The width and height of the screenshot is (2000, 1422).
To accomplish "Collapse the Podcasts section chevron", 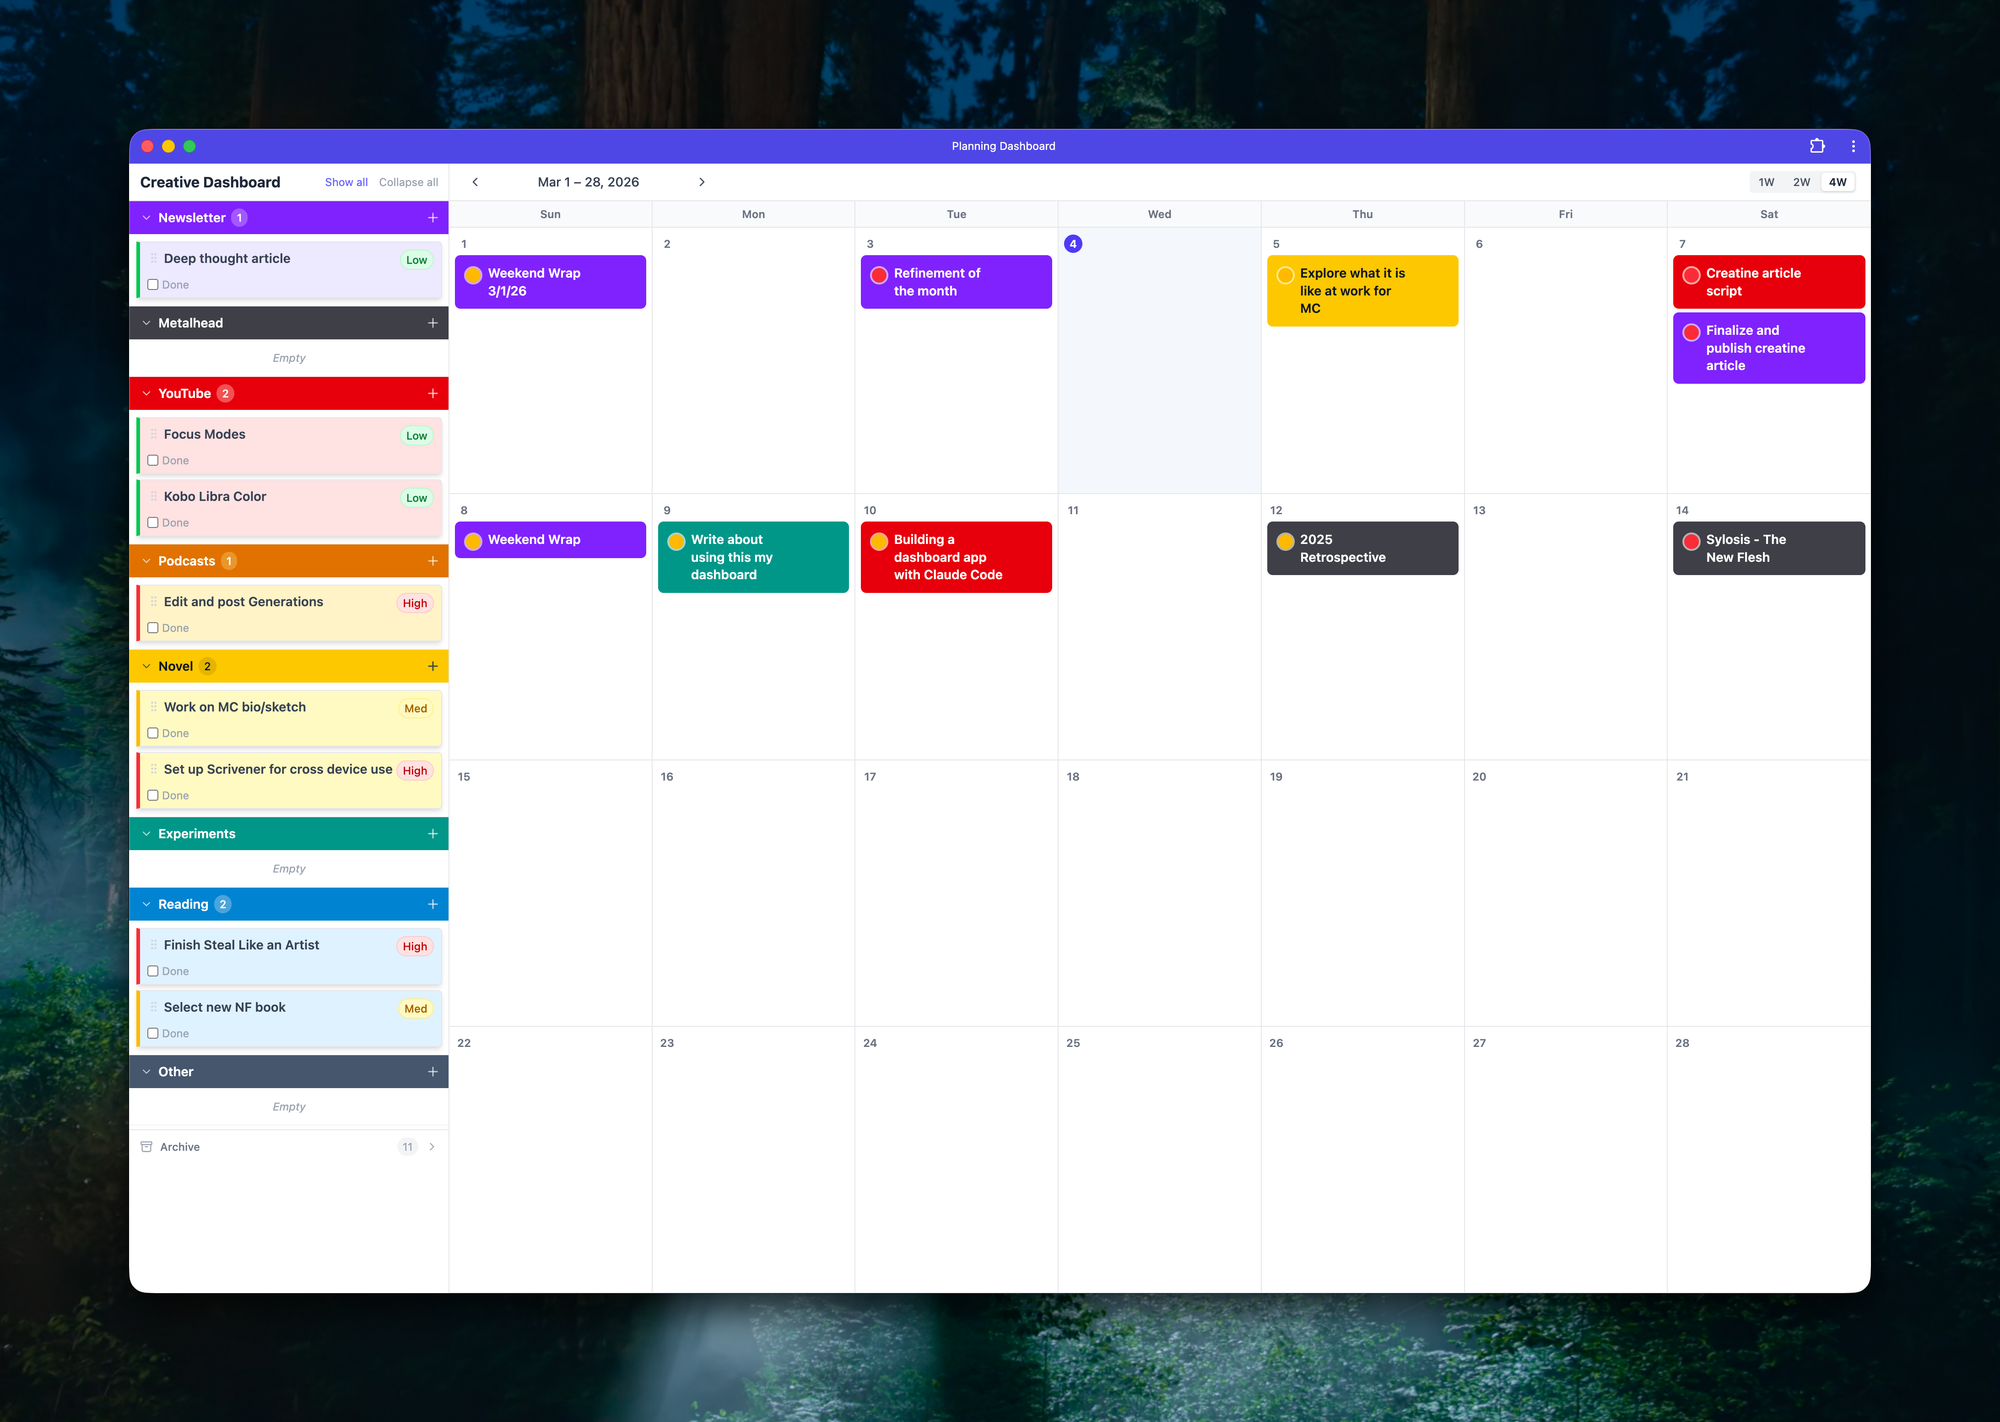I will [147, 561].
